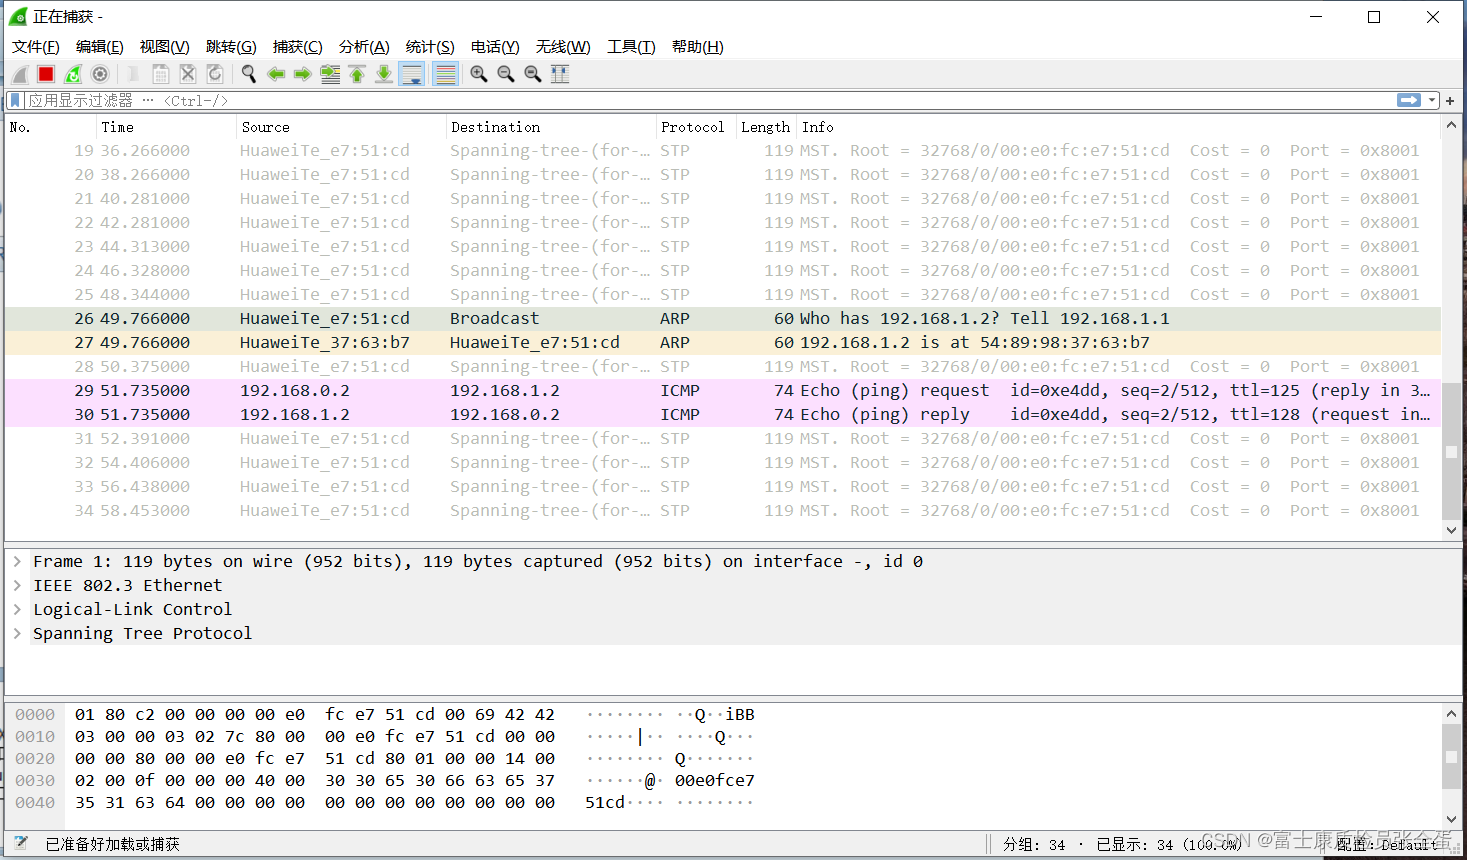Click status text 已准备好加载或捕获
Image resolution: width=1467 pixels, height=860 pixels.
click(x=113, y=844)
